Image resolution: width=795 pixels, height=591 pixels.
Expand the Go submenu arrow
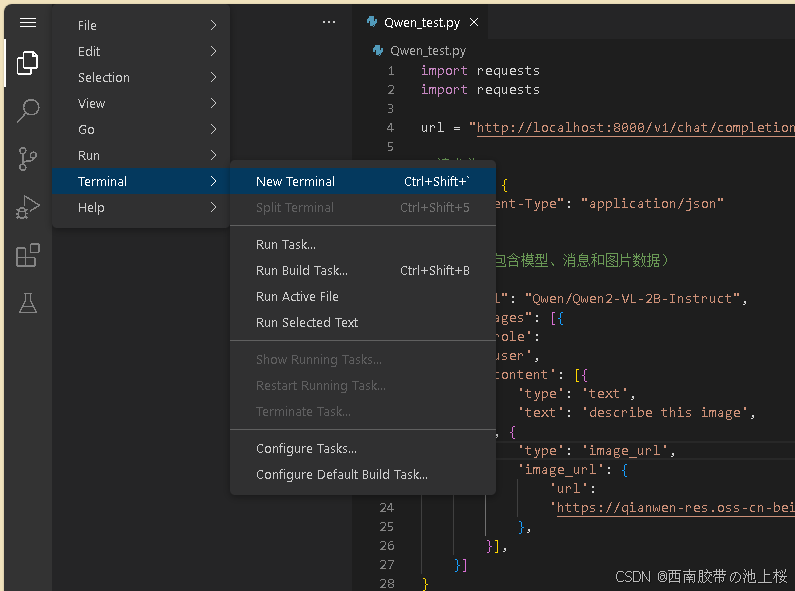pos(213,129)
